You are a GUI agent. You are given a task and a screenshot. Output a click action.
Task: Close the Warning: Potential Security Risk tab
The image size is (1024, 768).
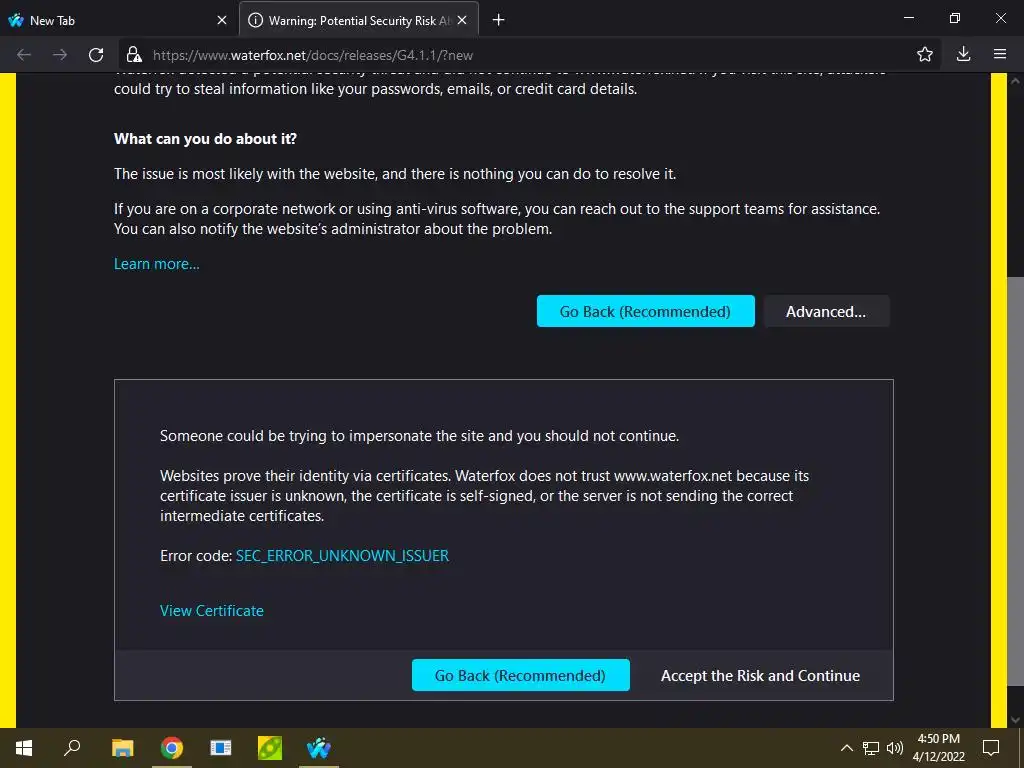tap(462, 20)
